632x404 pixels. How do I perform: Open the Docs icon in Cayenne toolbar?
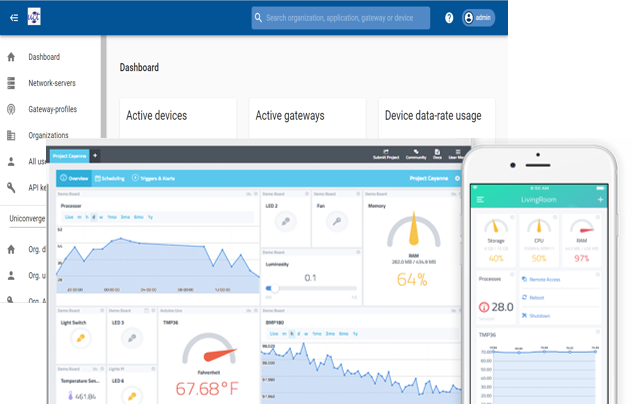pyautogui.click(x=437, y=154)
